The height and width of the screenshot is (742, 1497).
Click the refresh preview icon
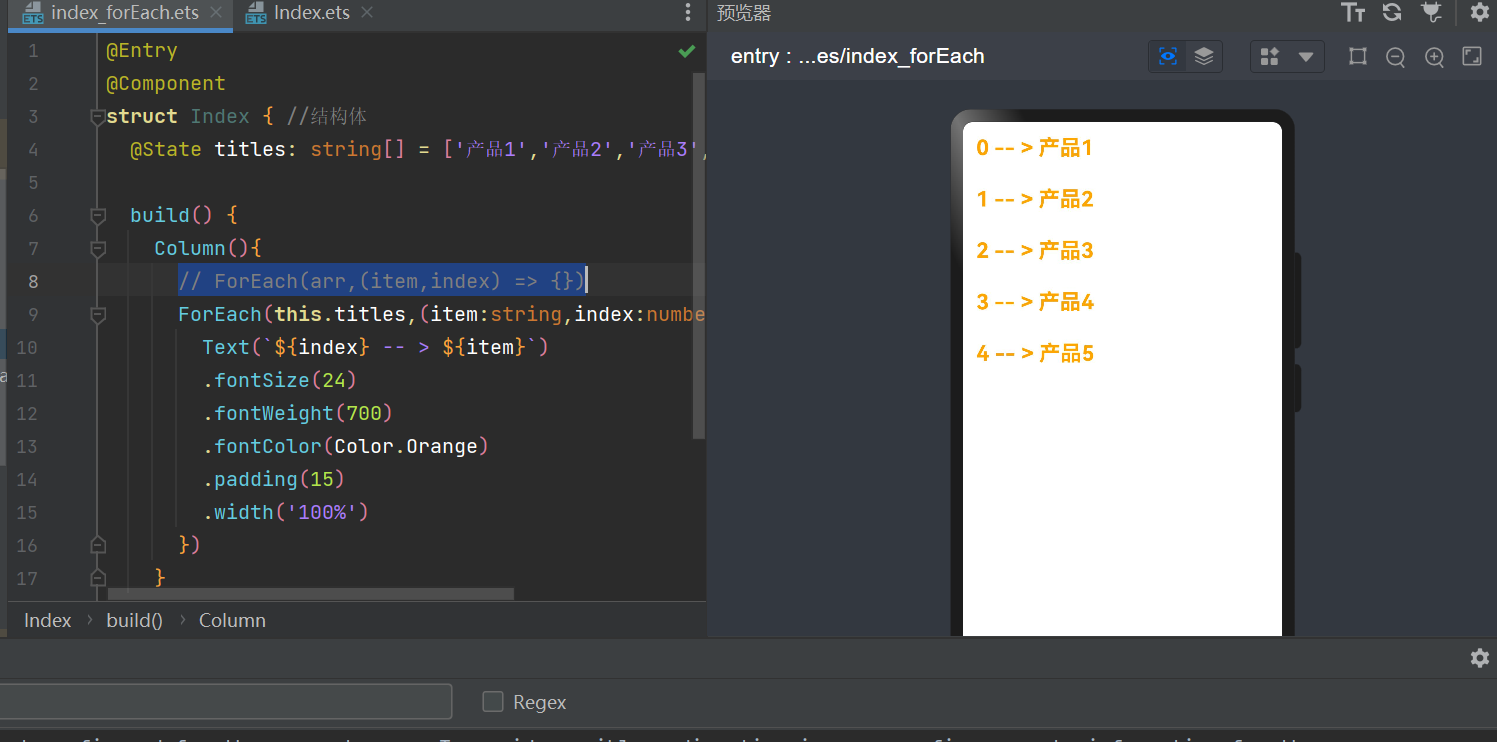pos(1391,12)
